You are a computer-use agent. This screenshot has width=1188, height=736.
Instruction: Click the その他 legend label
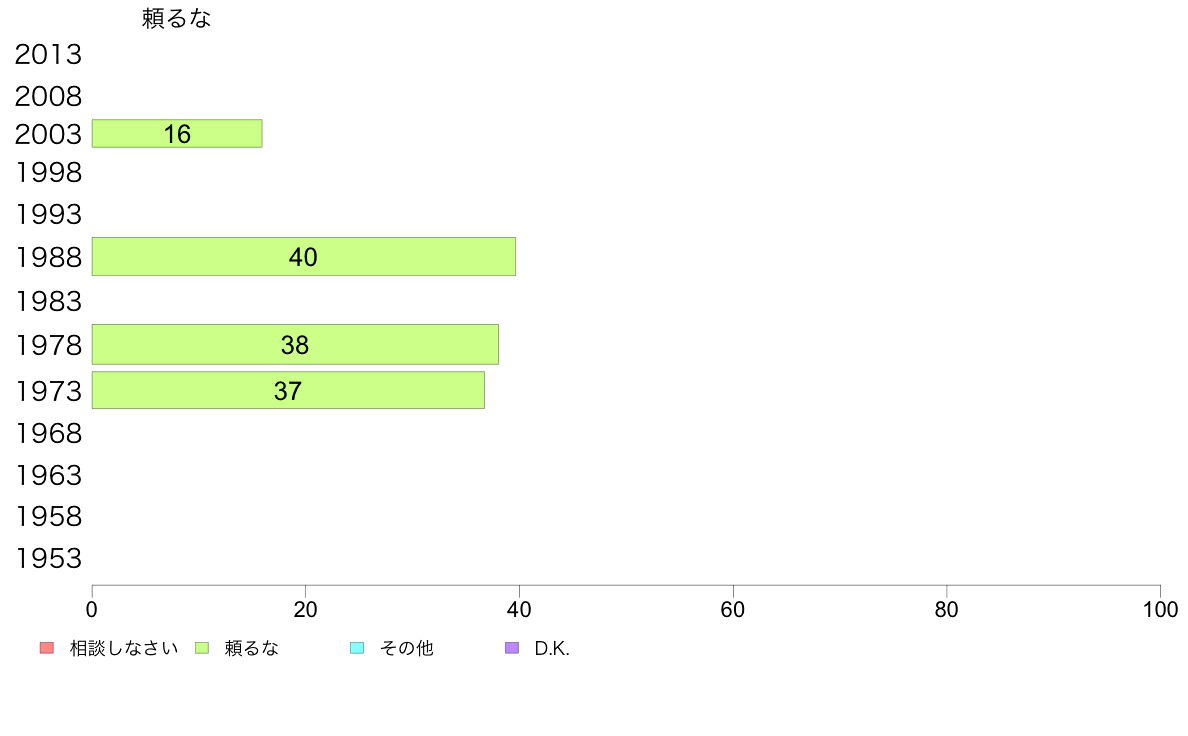(x=406, y=648)
